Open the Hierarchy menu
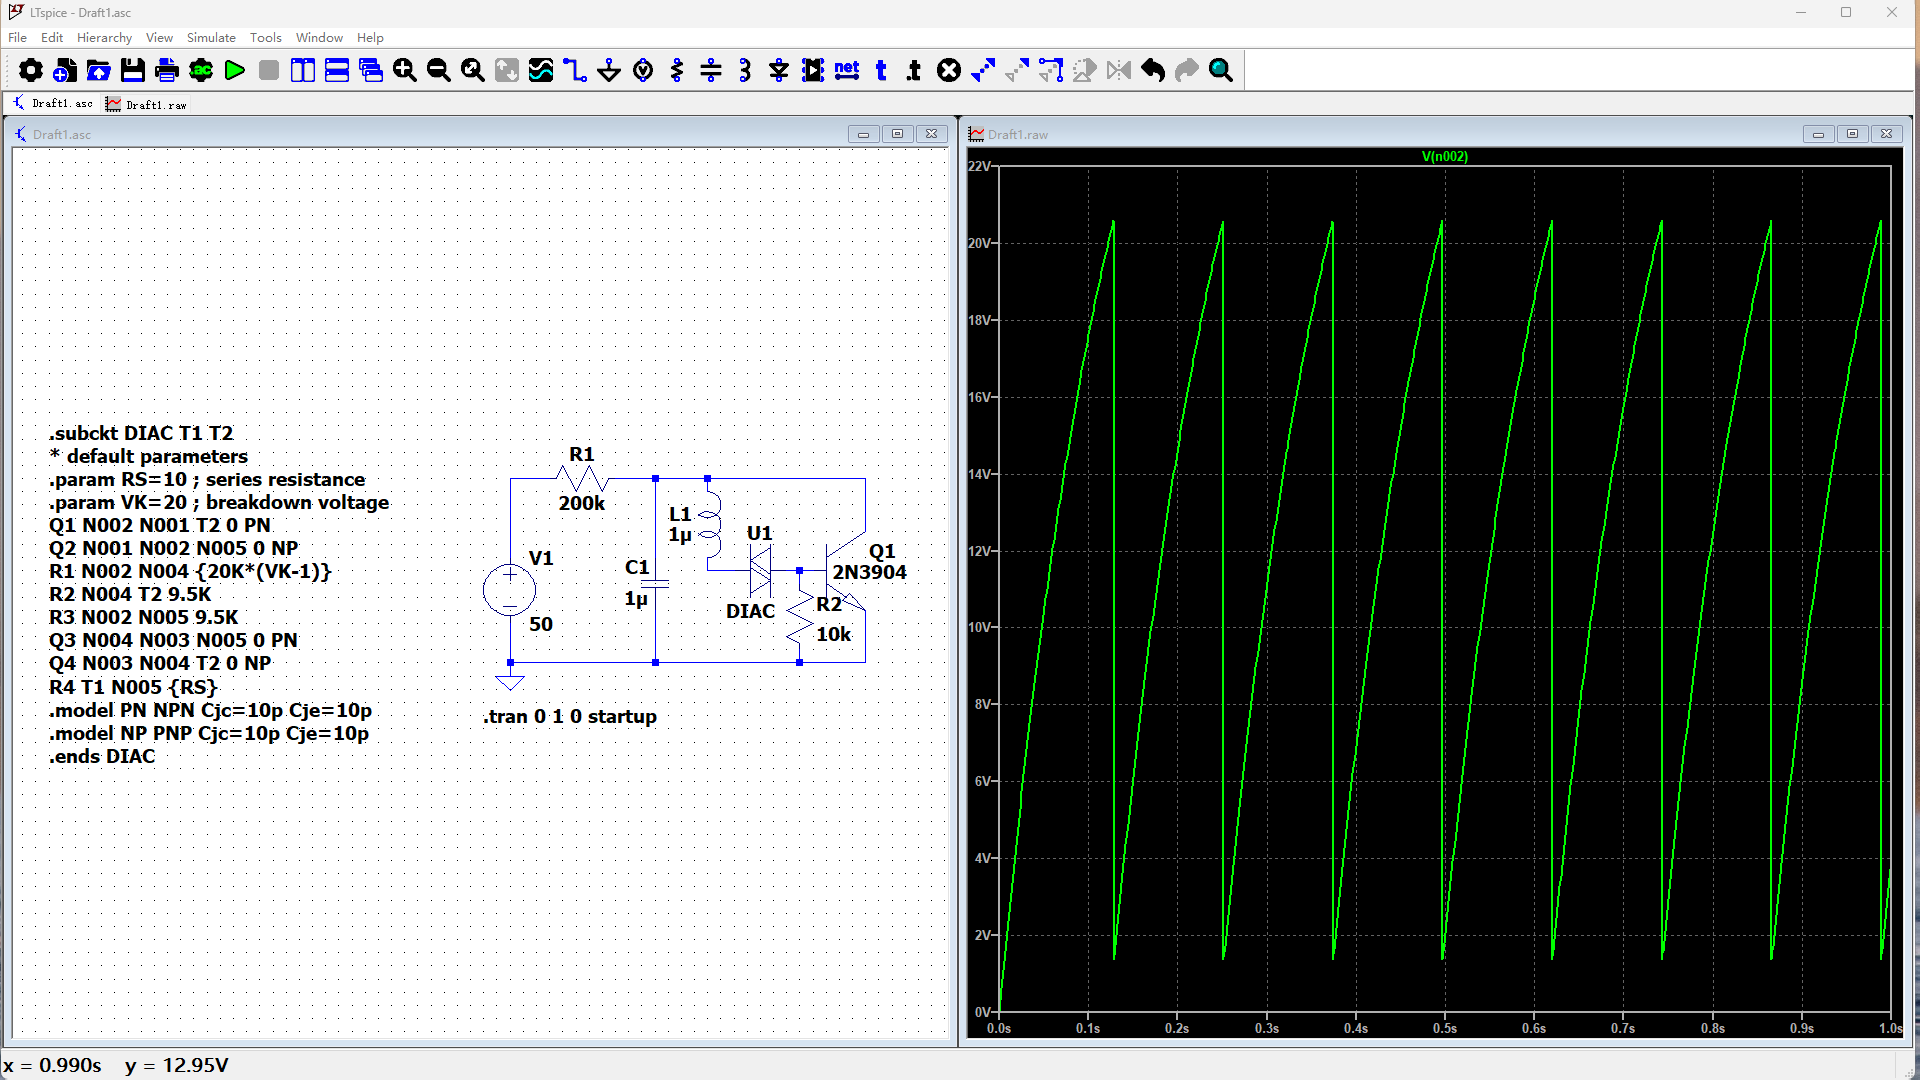This screenshot has height=1080, width=1920. [104, 37]
